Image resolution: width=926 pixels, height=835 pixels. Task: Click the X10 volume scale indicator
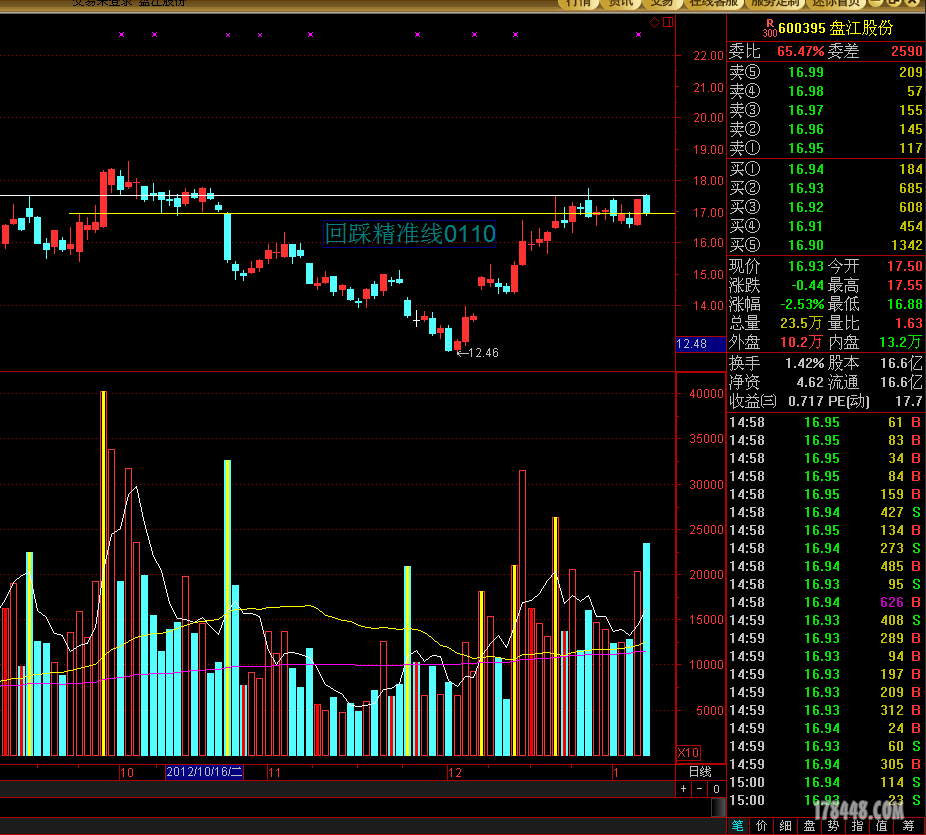click(689, 752)
